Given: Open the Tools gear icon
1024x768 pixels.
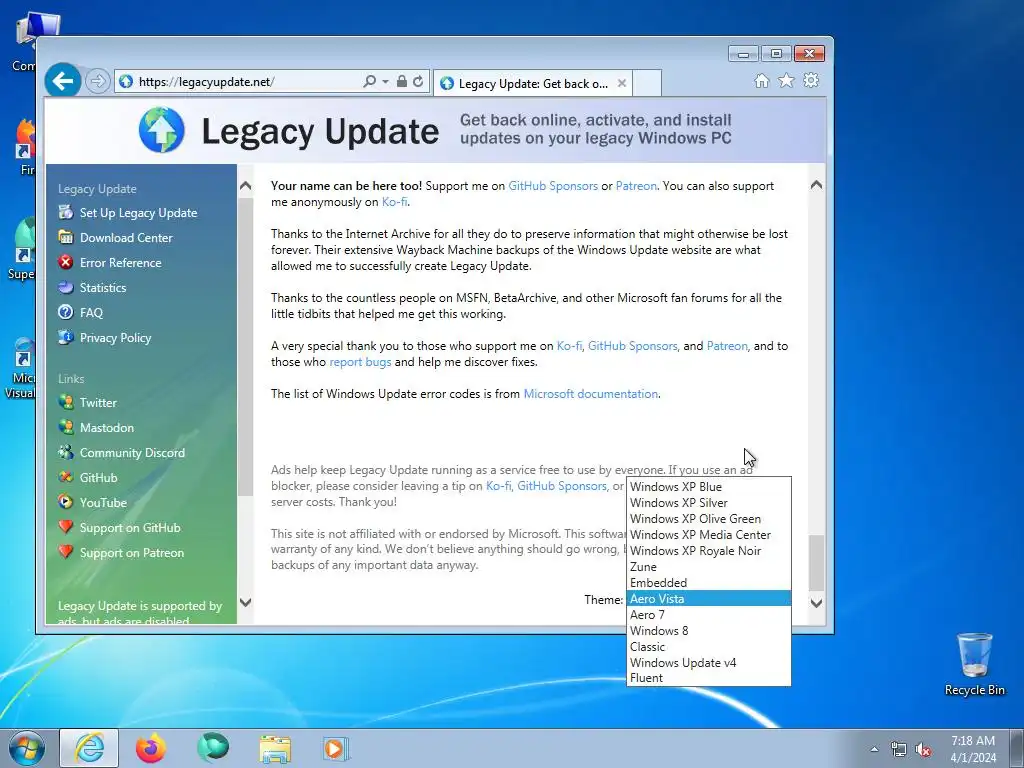Looking at the screenshot, I should [811, 80].
